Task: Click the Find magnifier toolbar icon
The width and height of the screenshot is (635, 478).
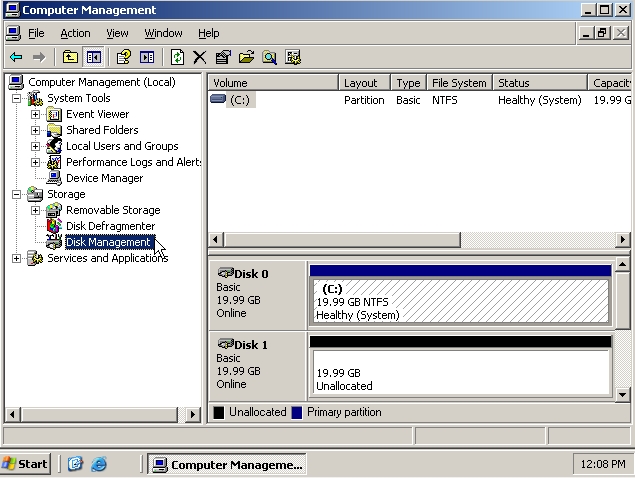Action: tap(270, 57)
